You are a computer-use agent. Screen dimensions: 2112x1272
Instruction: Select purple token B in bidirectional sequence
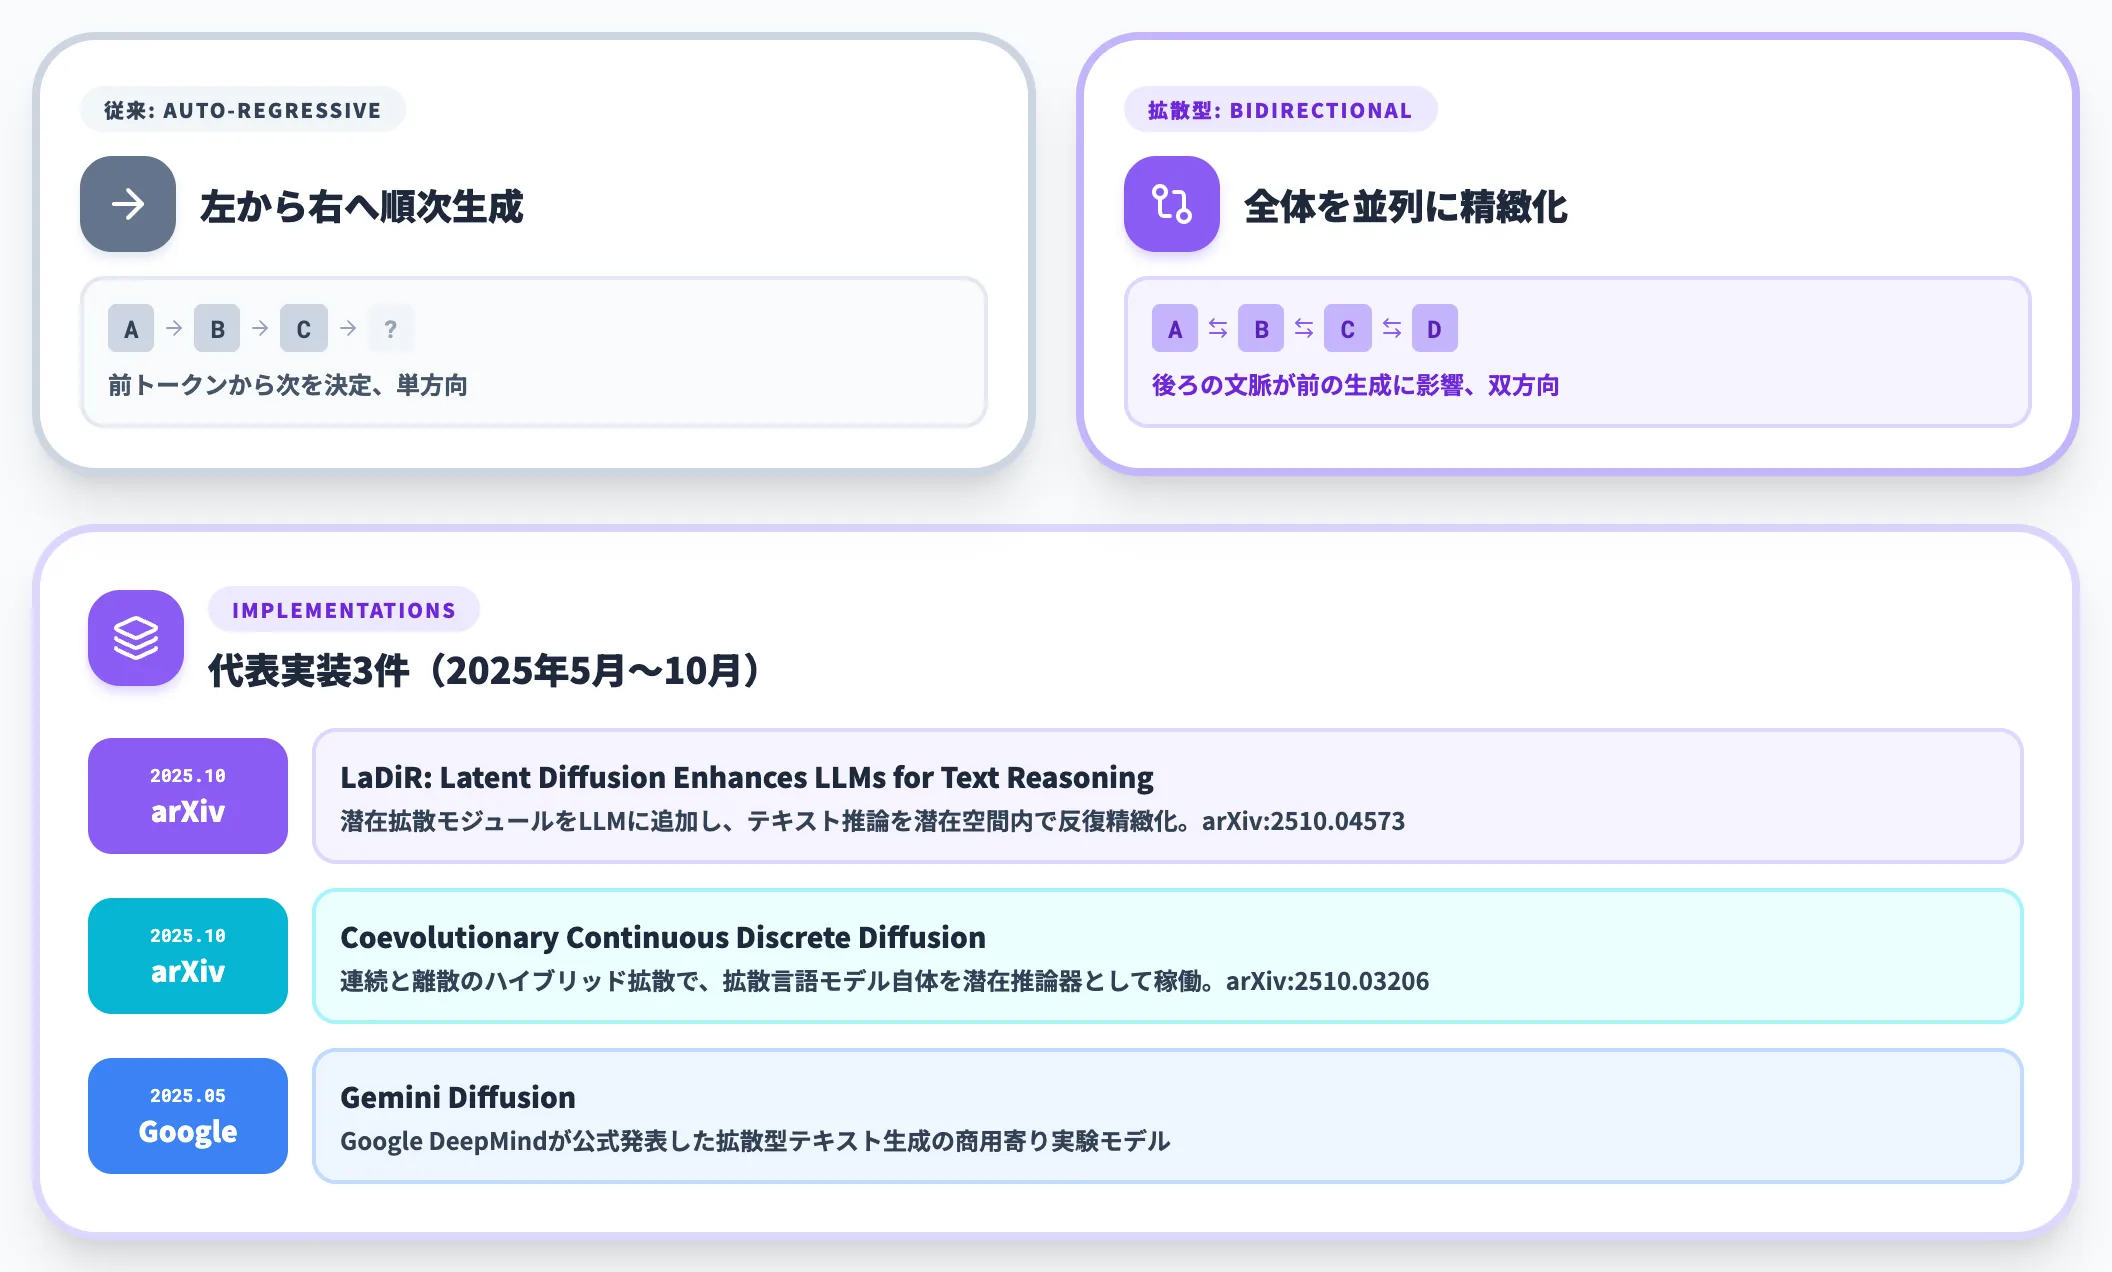click(x=1261, y=328)
